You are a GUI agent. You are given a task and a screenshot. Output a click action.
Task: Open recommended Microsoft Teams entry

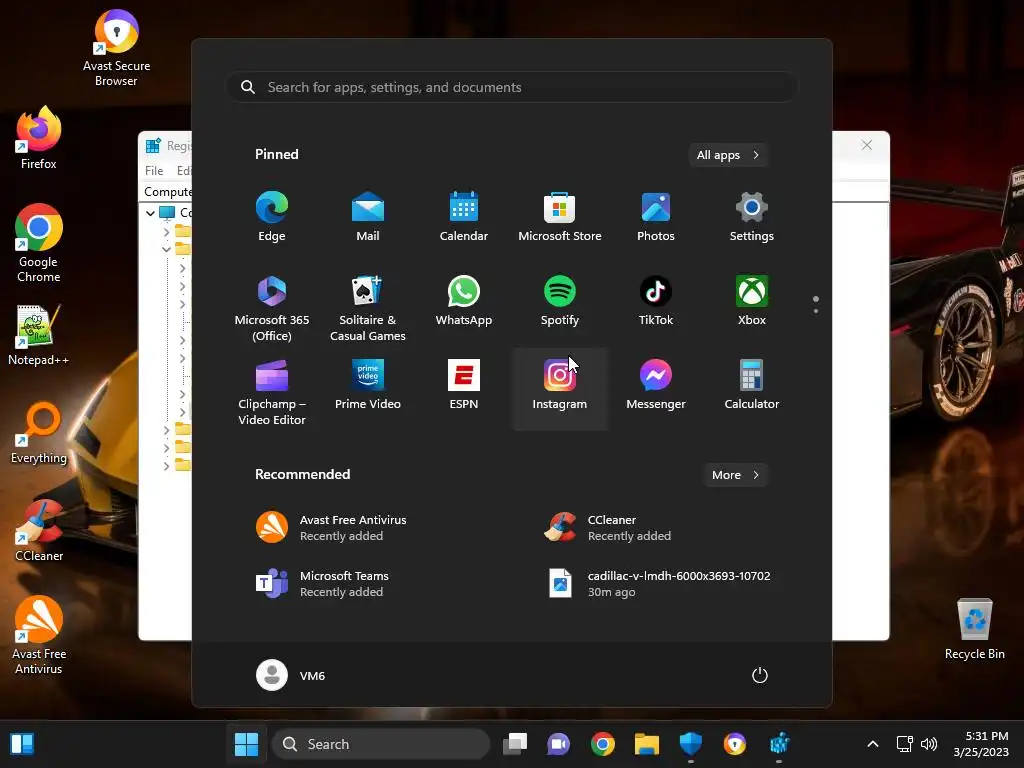tap(367, 583)
